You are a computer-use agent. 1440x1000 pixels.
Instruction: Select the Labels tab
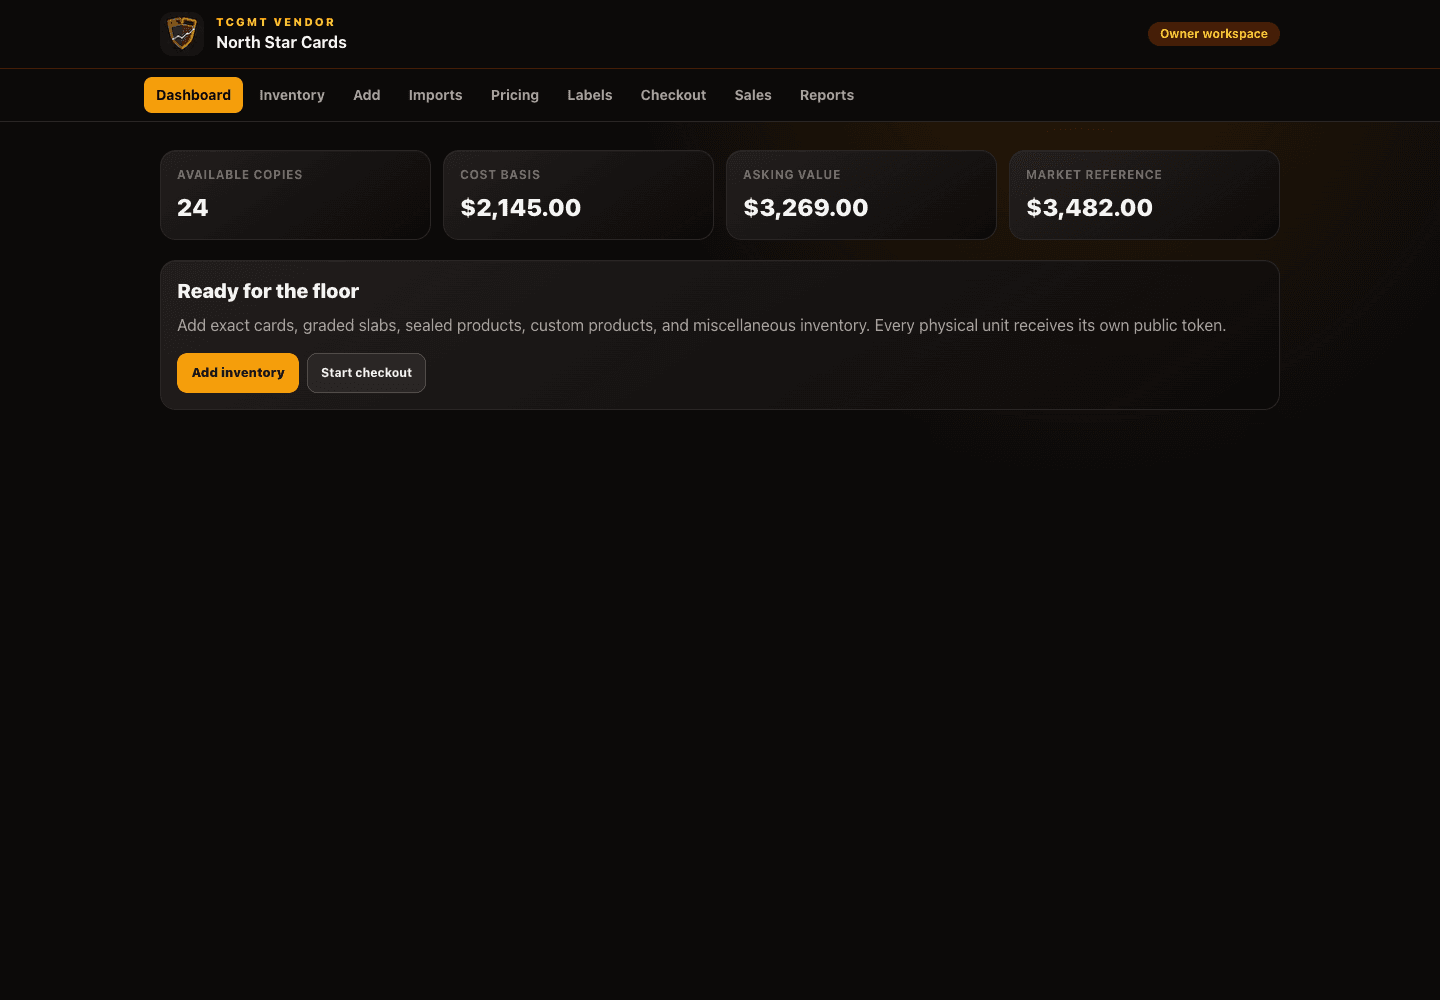click(590, 95)
